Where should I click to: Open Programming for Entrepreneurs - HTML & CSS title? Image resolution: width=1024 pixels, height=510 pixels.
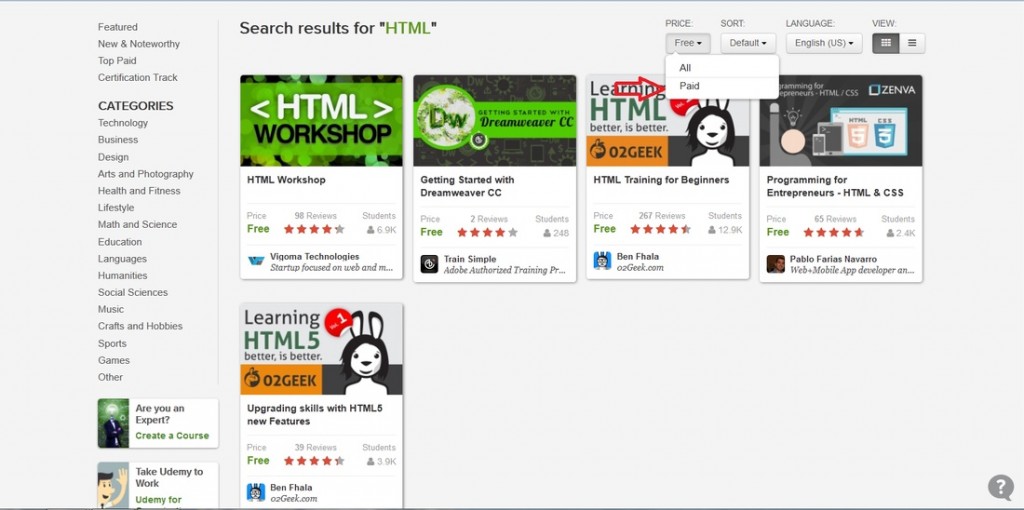[x=835, y=186]
